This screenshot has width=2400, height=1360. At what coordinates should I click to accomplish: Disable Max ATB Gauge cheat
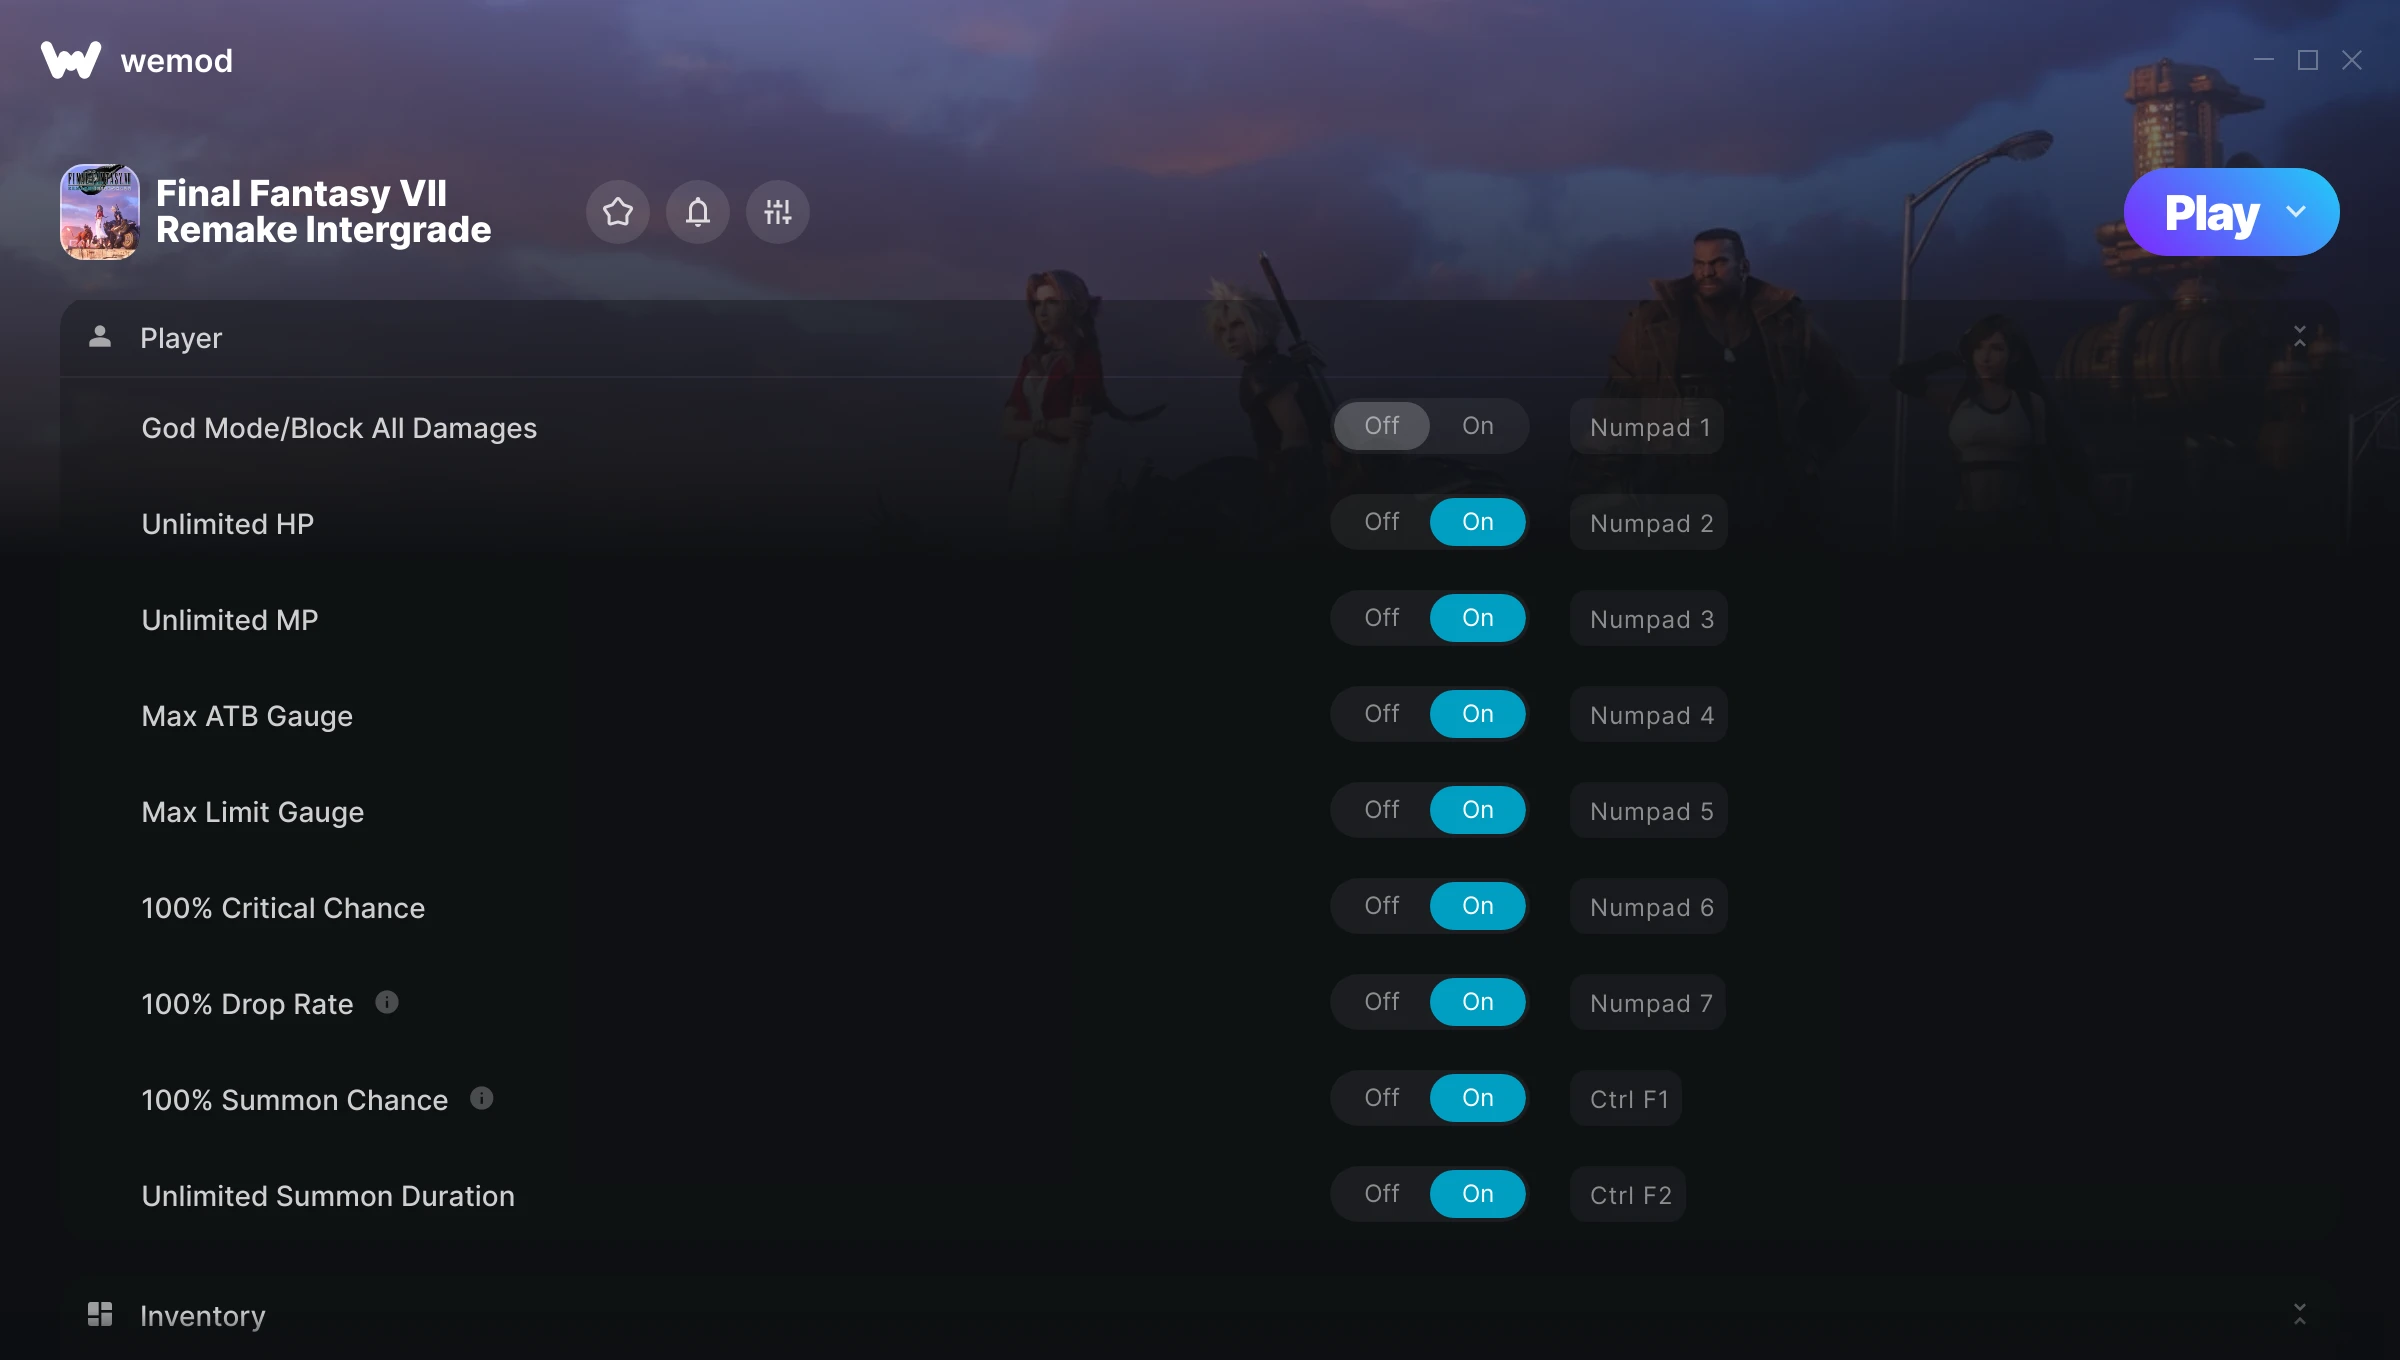(x=1381, y=714)
